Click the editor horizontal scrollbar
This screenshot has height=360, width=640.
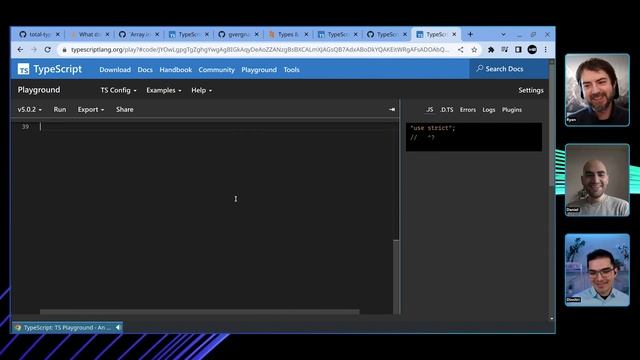click(200, 312)
